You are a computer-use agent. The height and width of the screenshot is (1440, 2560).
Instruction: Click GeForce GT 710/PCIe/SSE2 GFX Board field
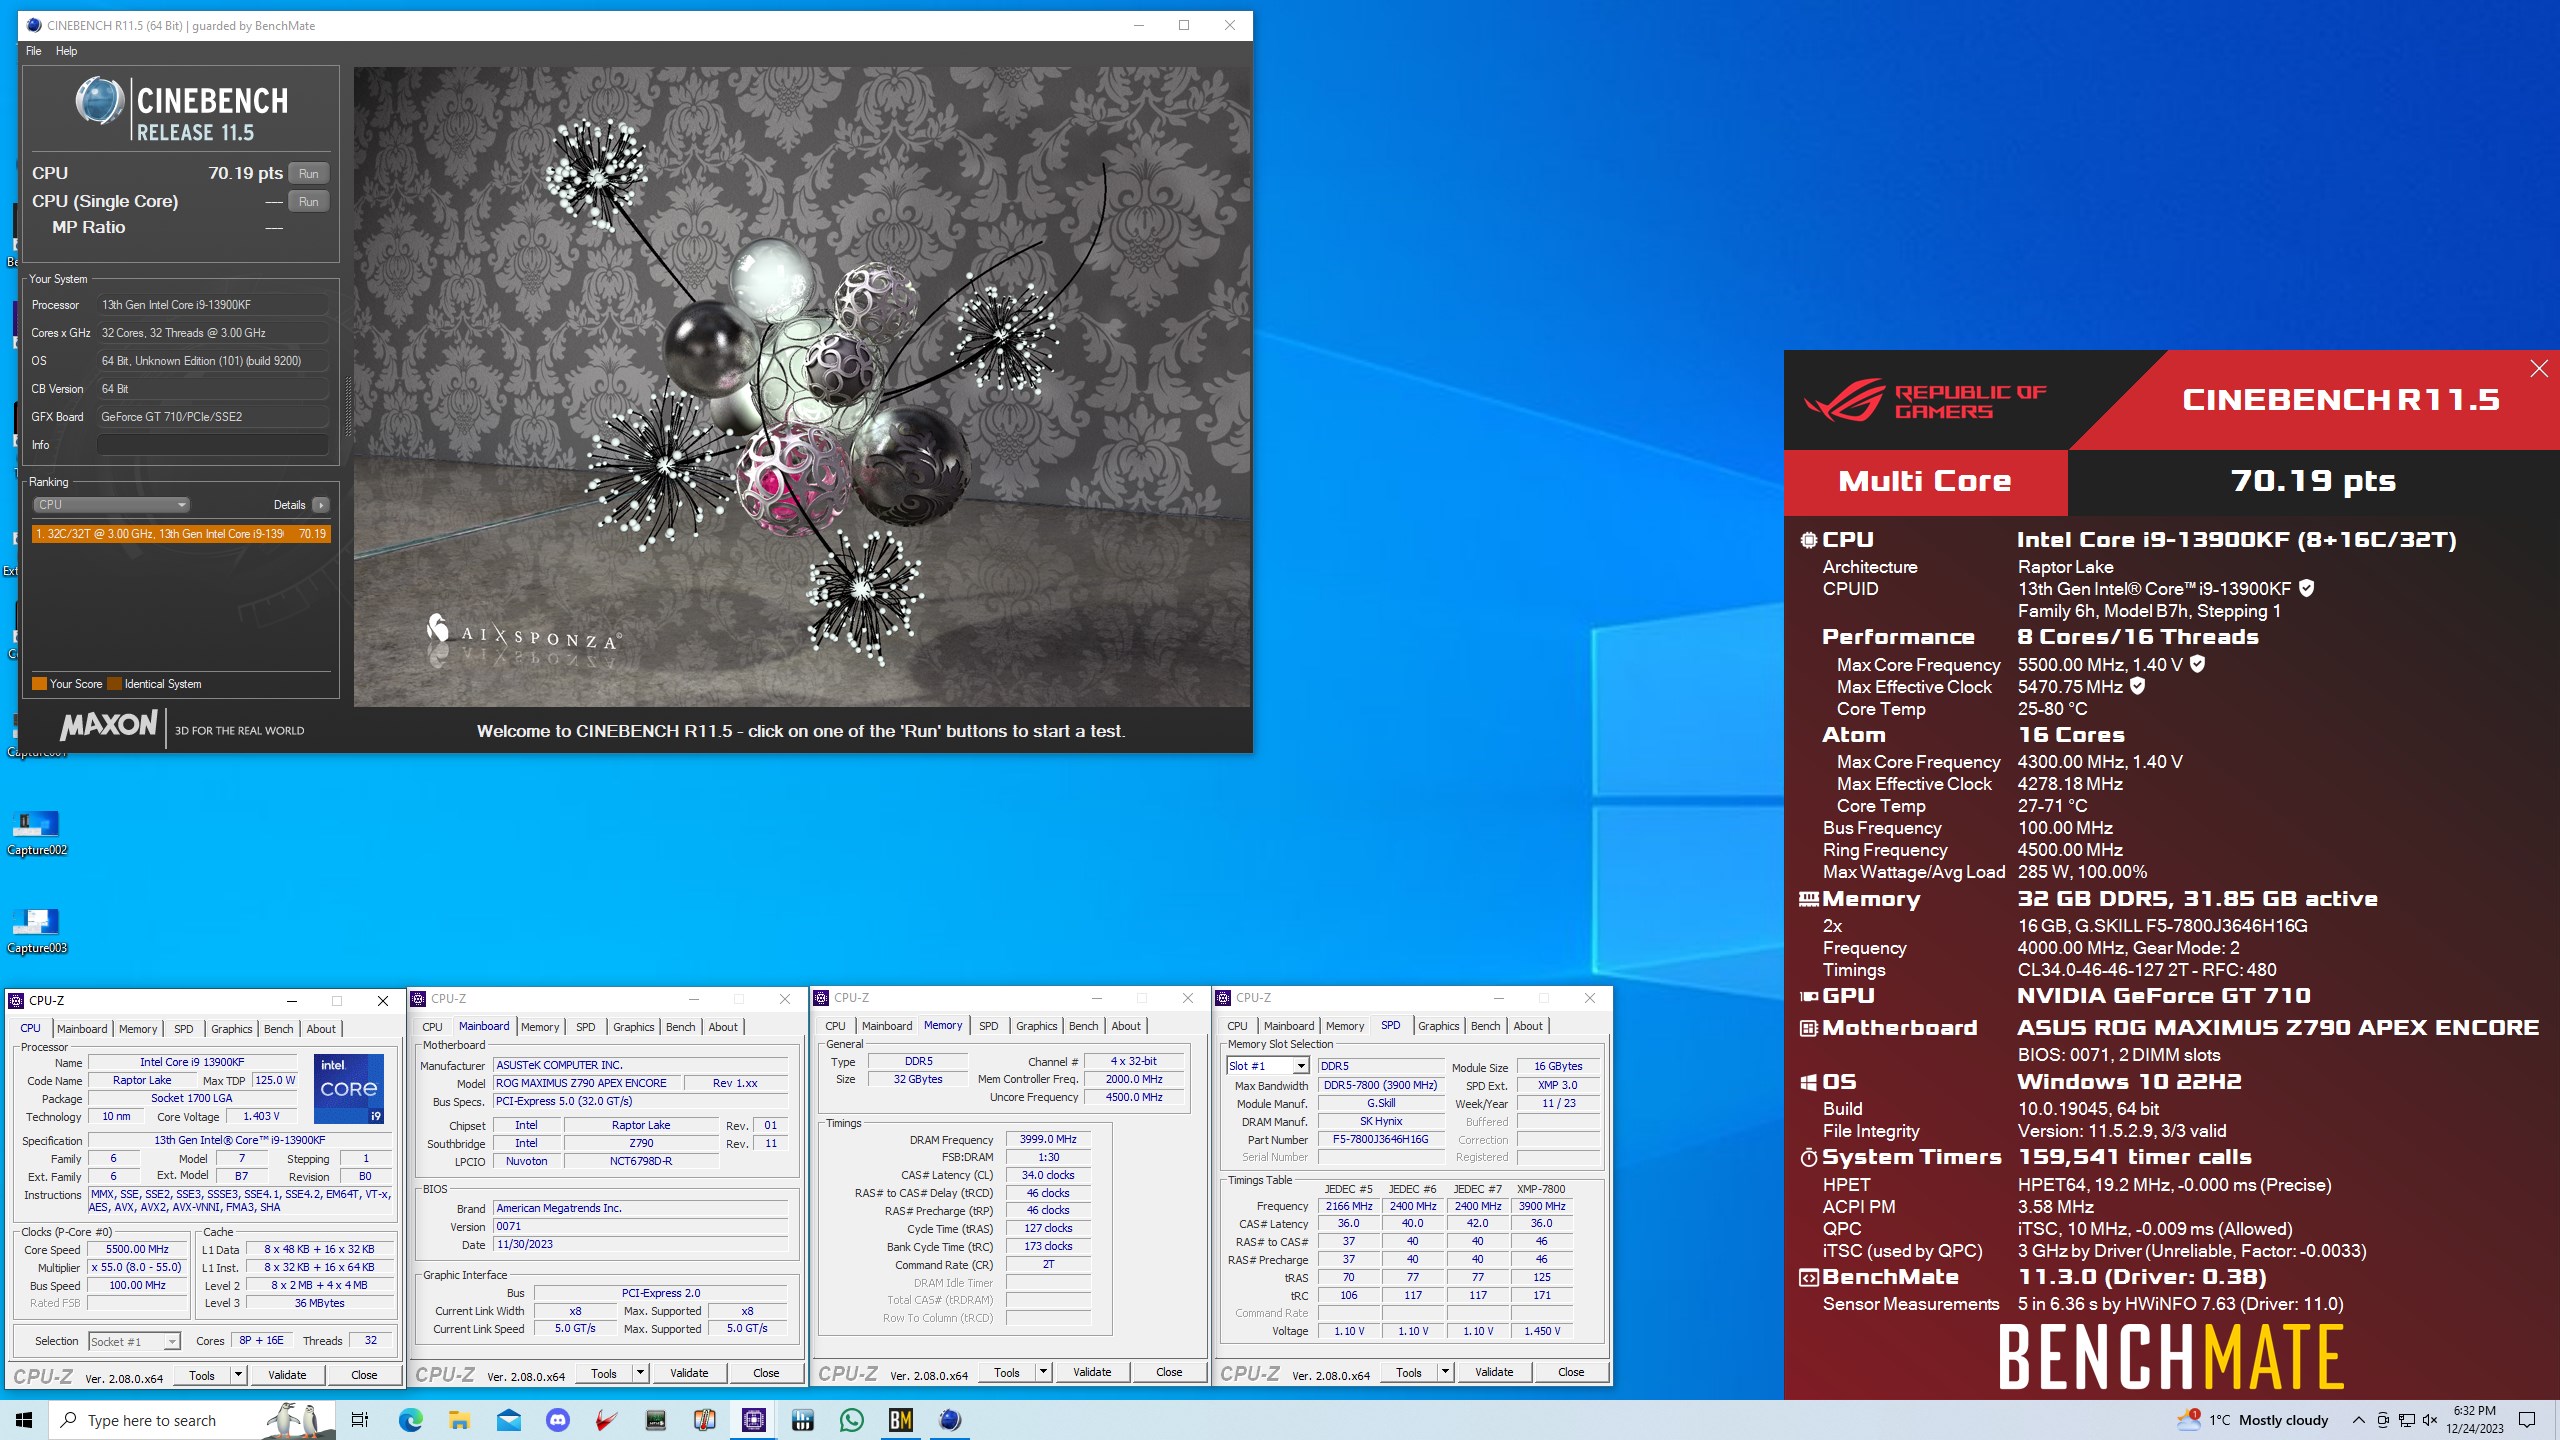click(x=213, y=417)
